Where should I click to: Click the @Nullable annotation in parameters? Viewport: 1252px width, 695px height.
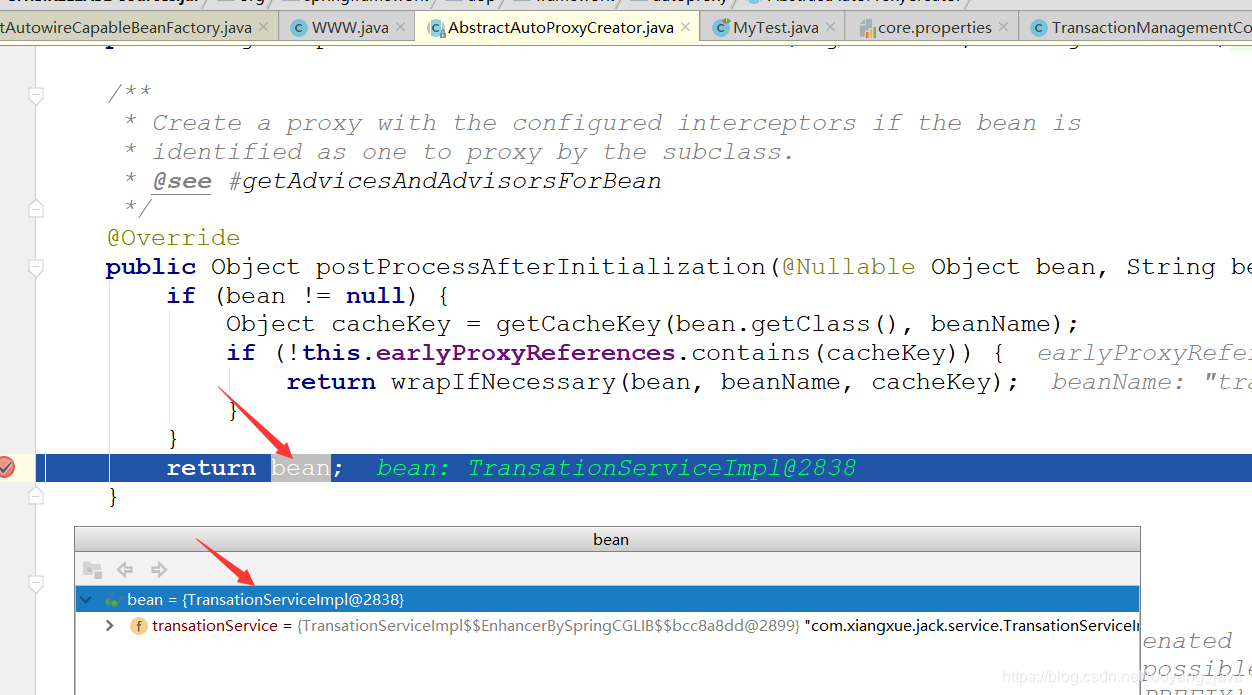click(x=848, y=267)
